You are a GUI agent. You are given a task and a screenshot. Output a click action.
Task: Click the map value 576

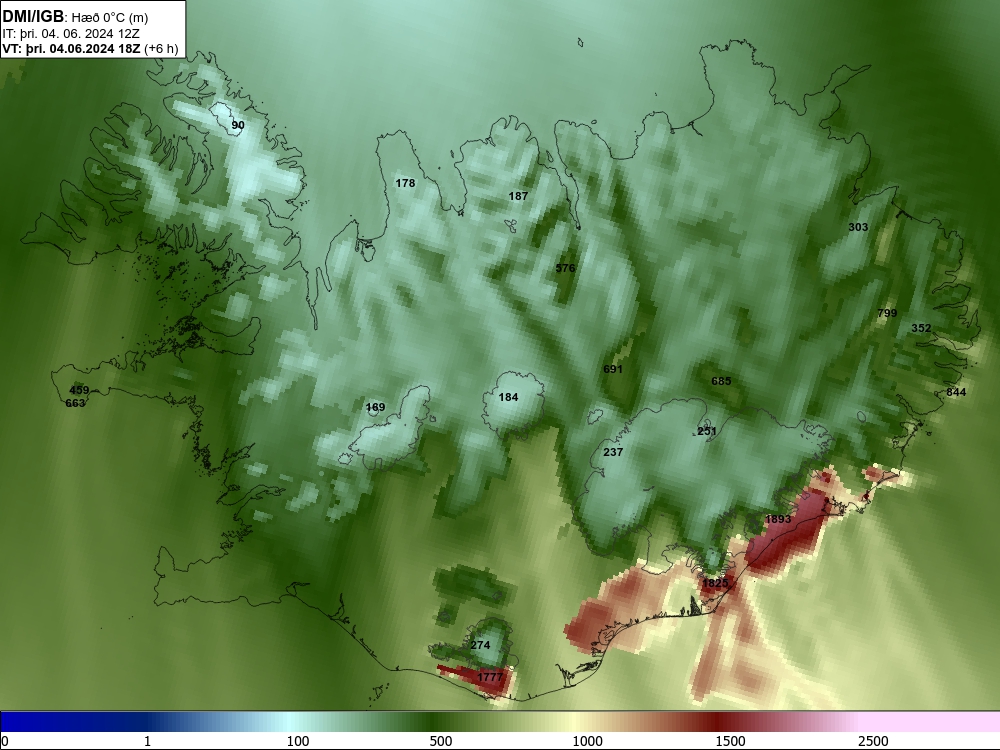565,268
